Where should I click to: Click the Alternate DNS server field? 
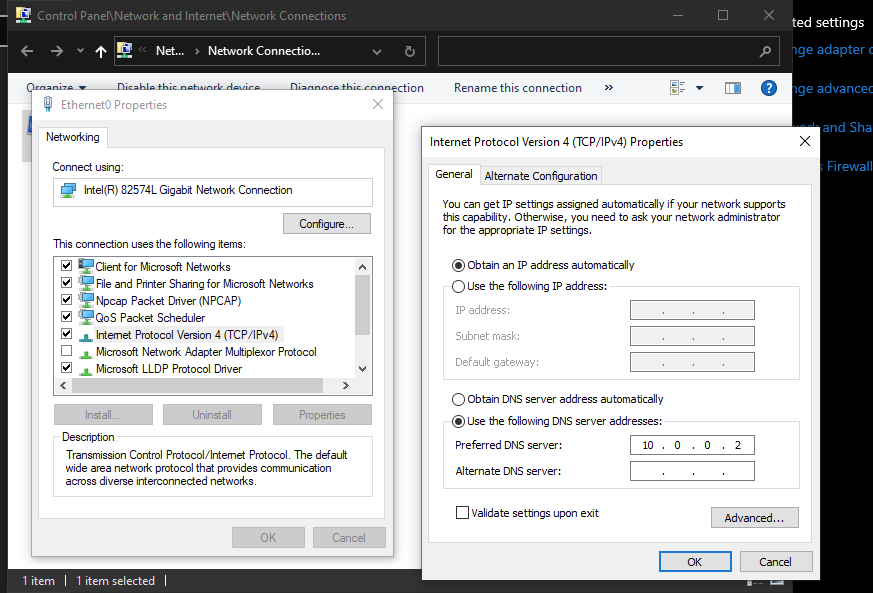click(692, 471)
